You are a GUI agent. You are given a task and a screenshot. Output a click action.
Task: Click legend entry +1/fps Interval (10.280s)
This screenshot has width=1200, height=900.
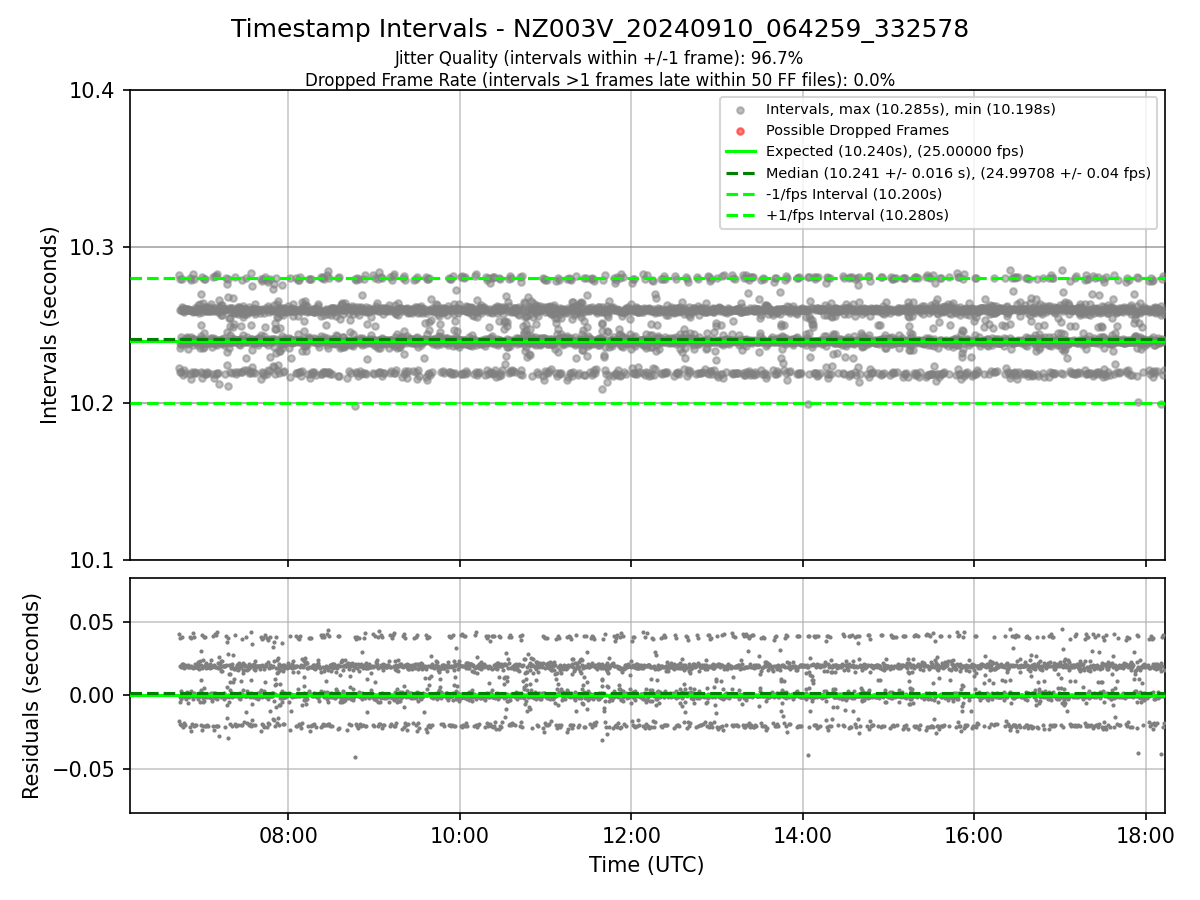tap(856, 214)
